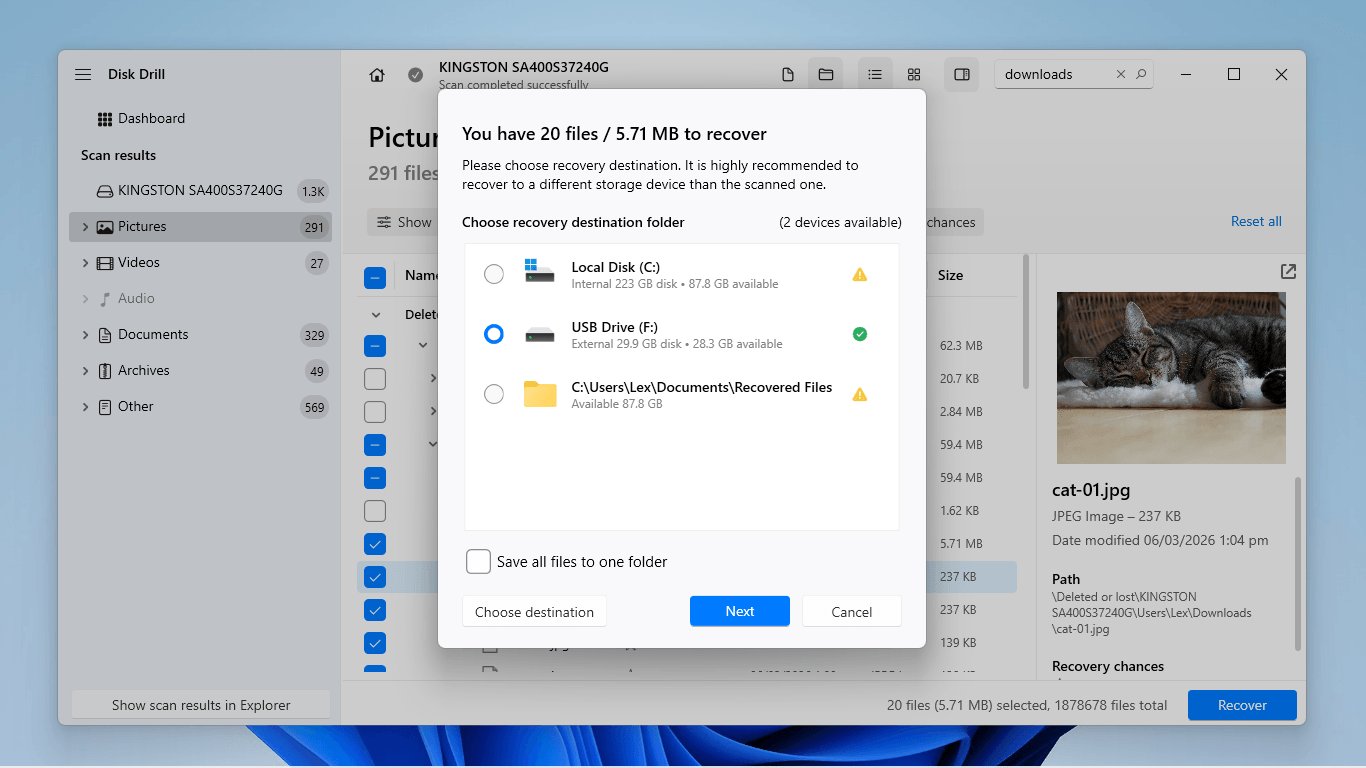This screenshot has width=1366, height=768.
Task: Click the green check icon for USB Drive
Action: pos(859,334)
